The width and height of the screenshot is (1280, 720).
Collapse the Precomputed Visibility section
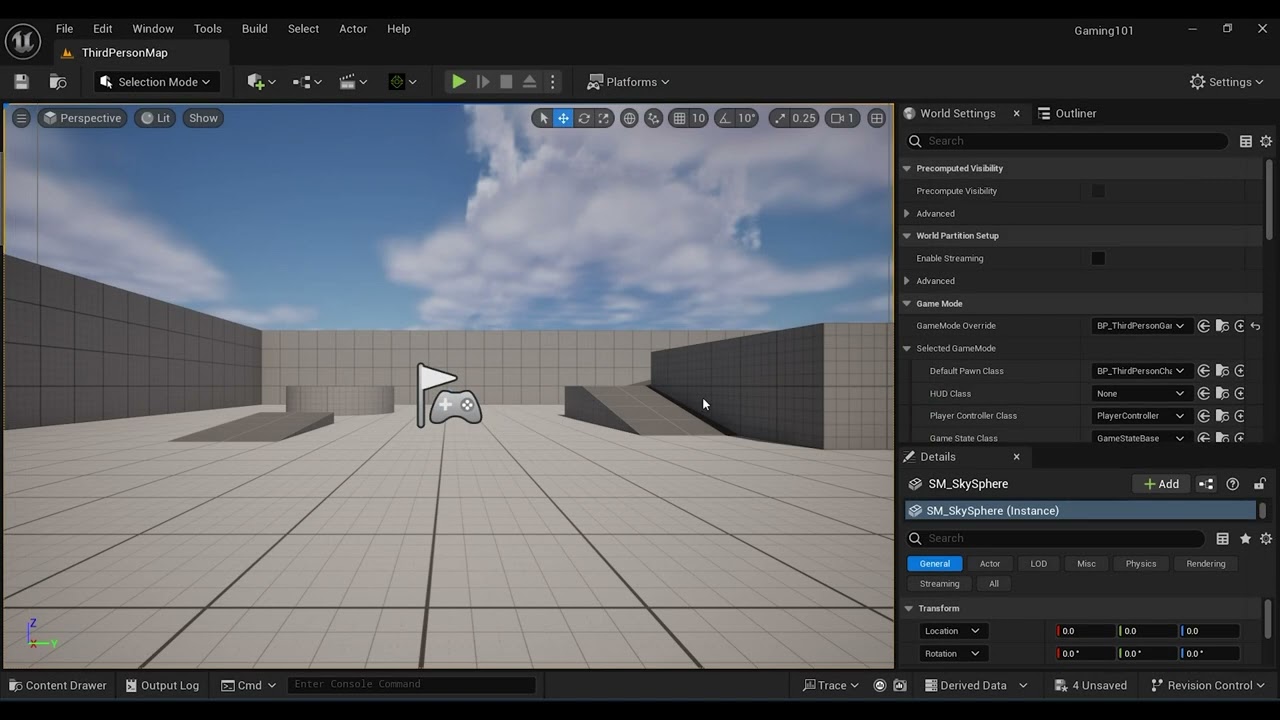pyautogui.click(x=907, y=168)
